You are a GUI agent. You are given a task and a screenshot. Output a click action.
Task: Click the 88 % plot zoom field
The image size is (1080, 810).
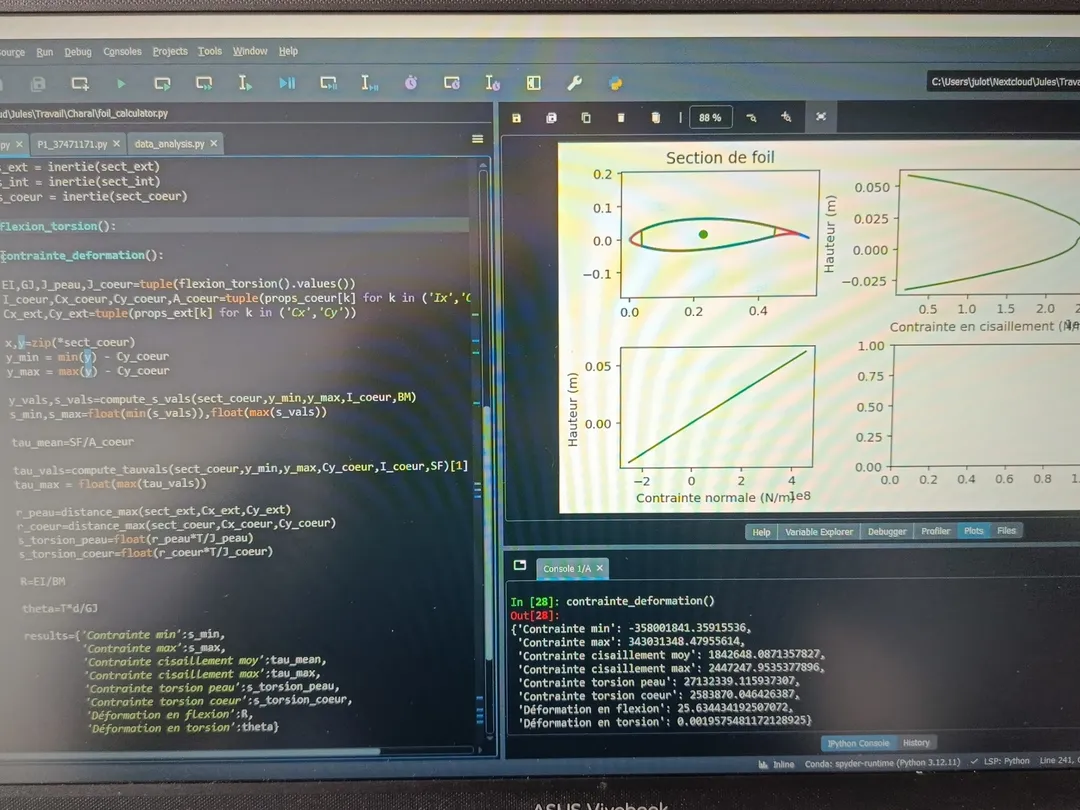[x=710, y=118]
